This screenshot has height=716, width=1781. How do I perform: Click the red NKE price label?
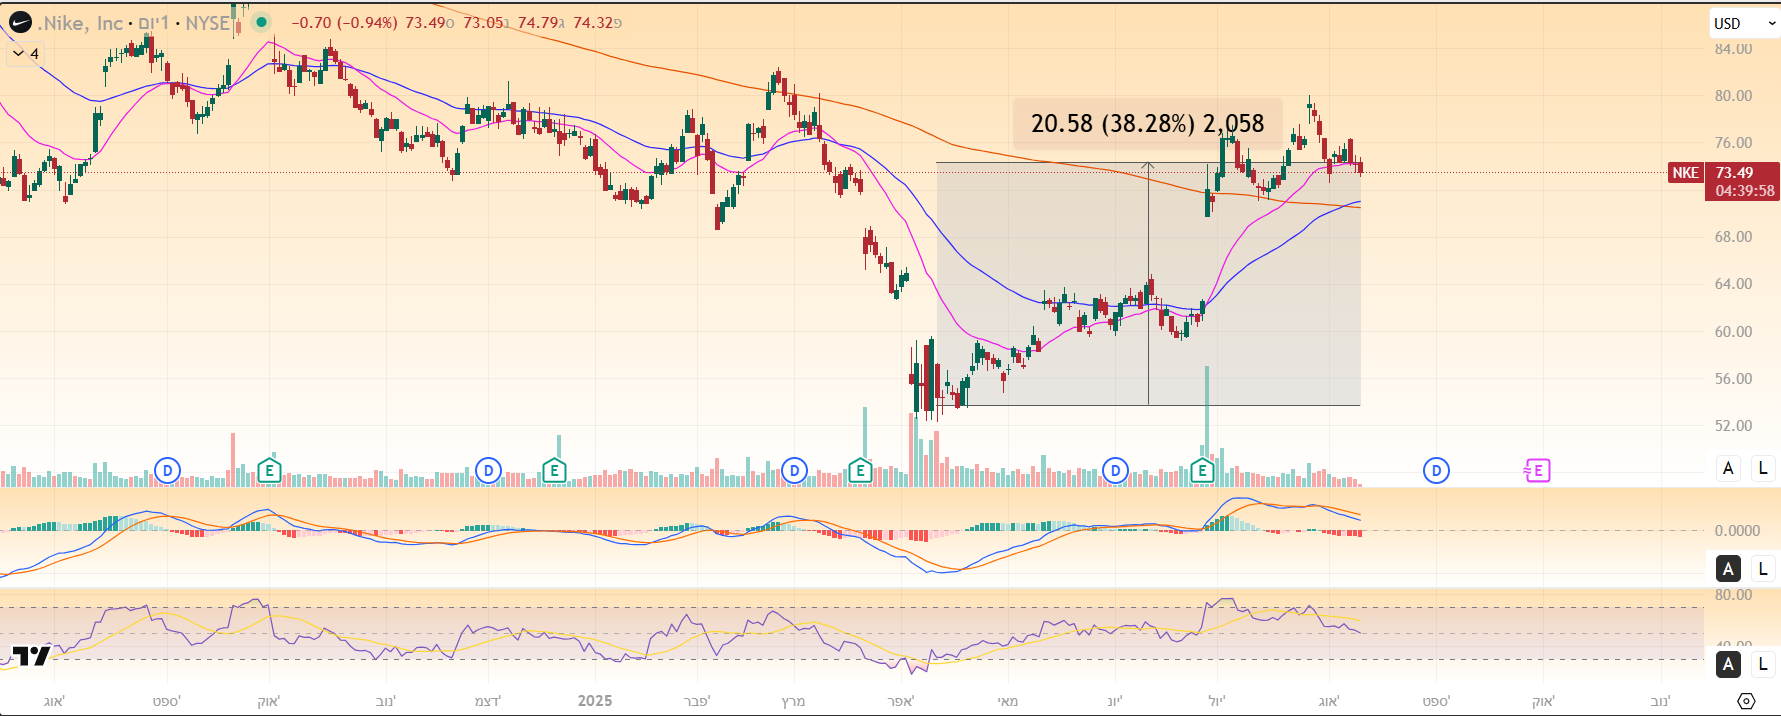click(x=1685, y=173)
